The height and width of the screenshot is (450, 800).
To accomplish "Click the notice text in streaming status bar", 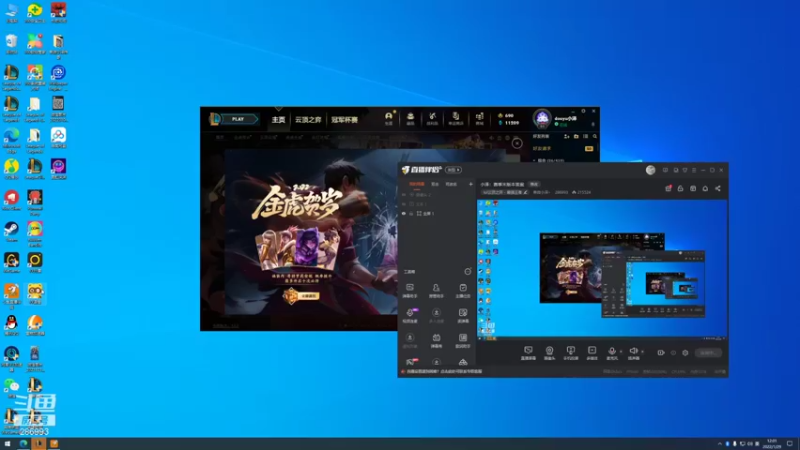I will click(444, 371).
